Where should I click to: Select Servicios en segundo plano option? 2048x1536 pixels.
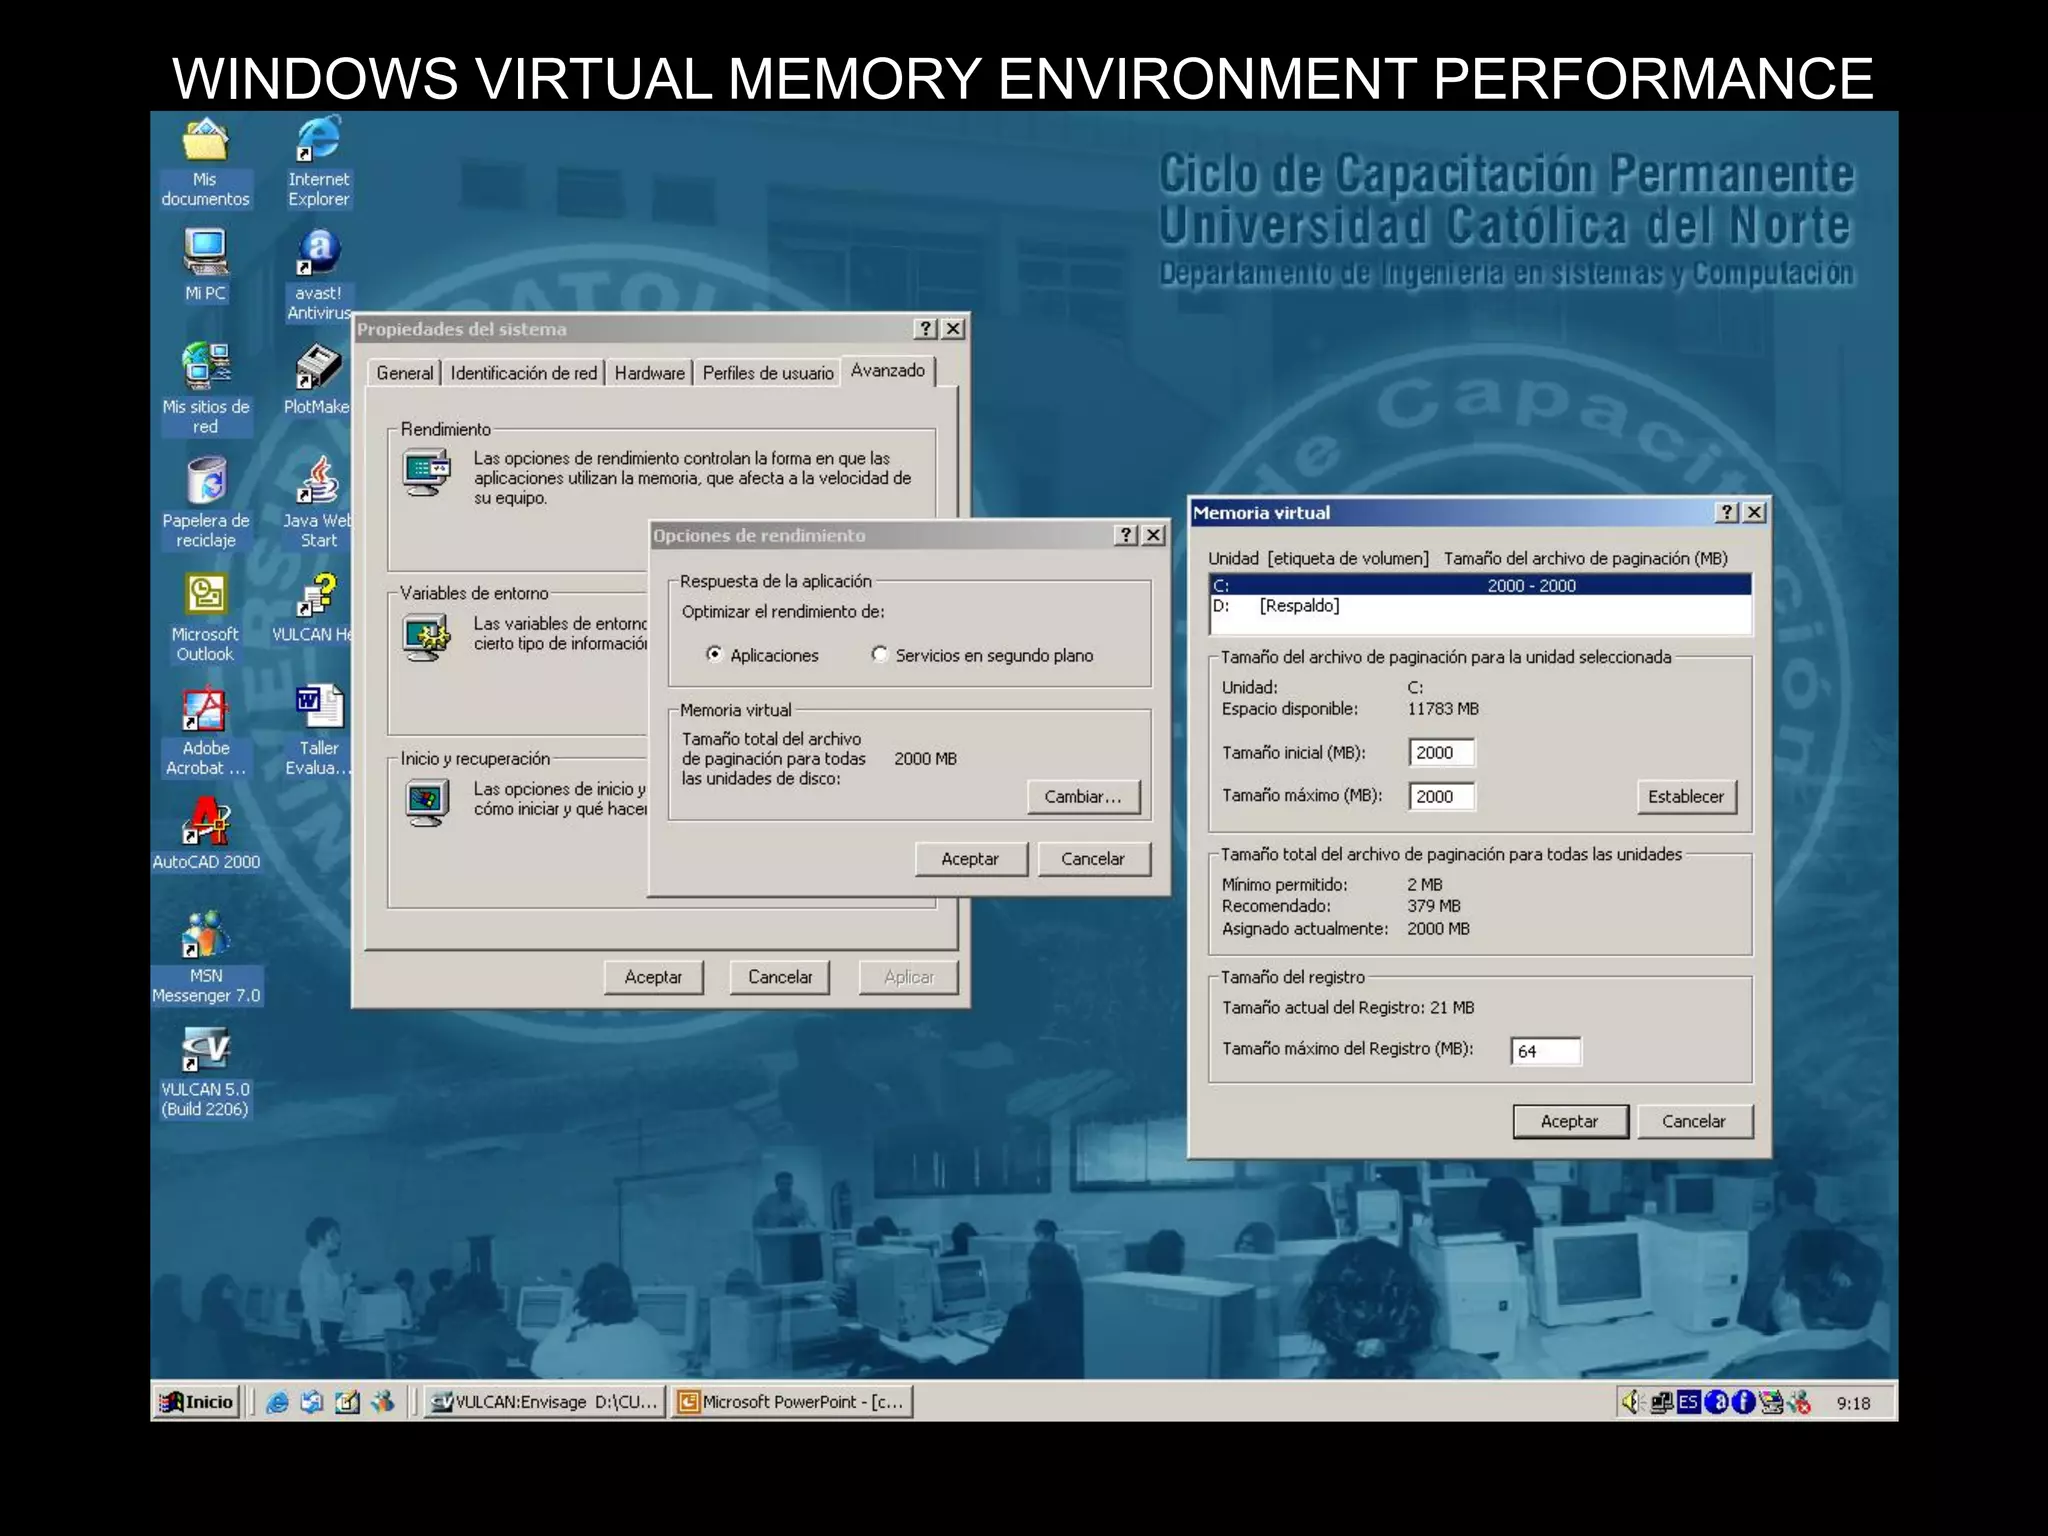[880, 654]
